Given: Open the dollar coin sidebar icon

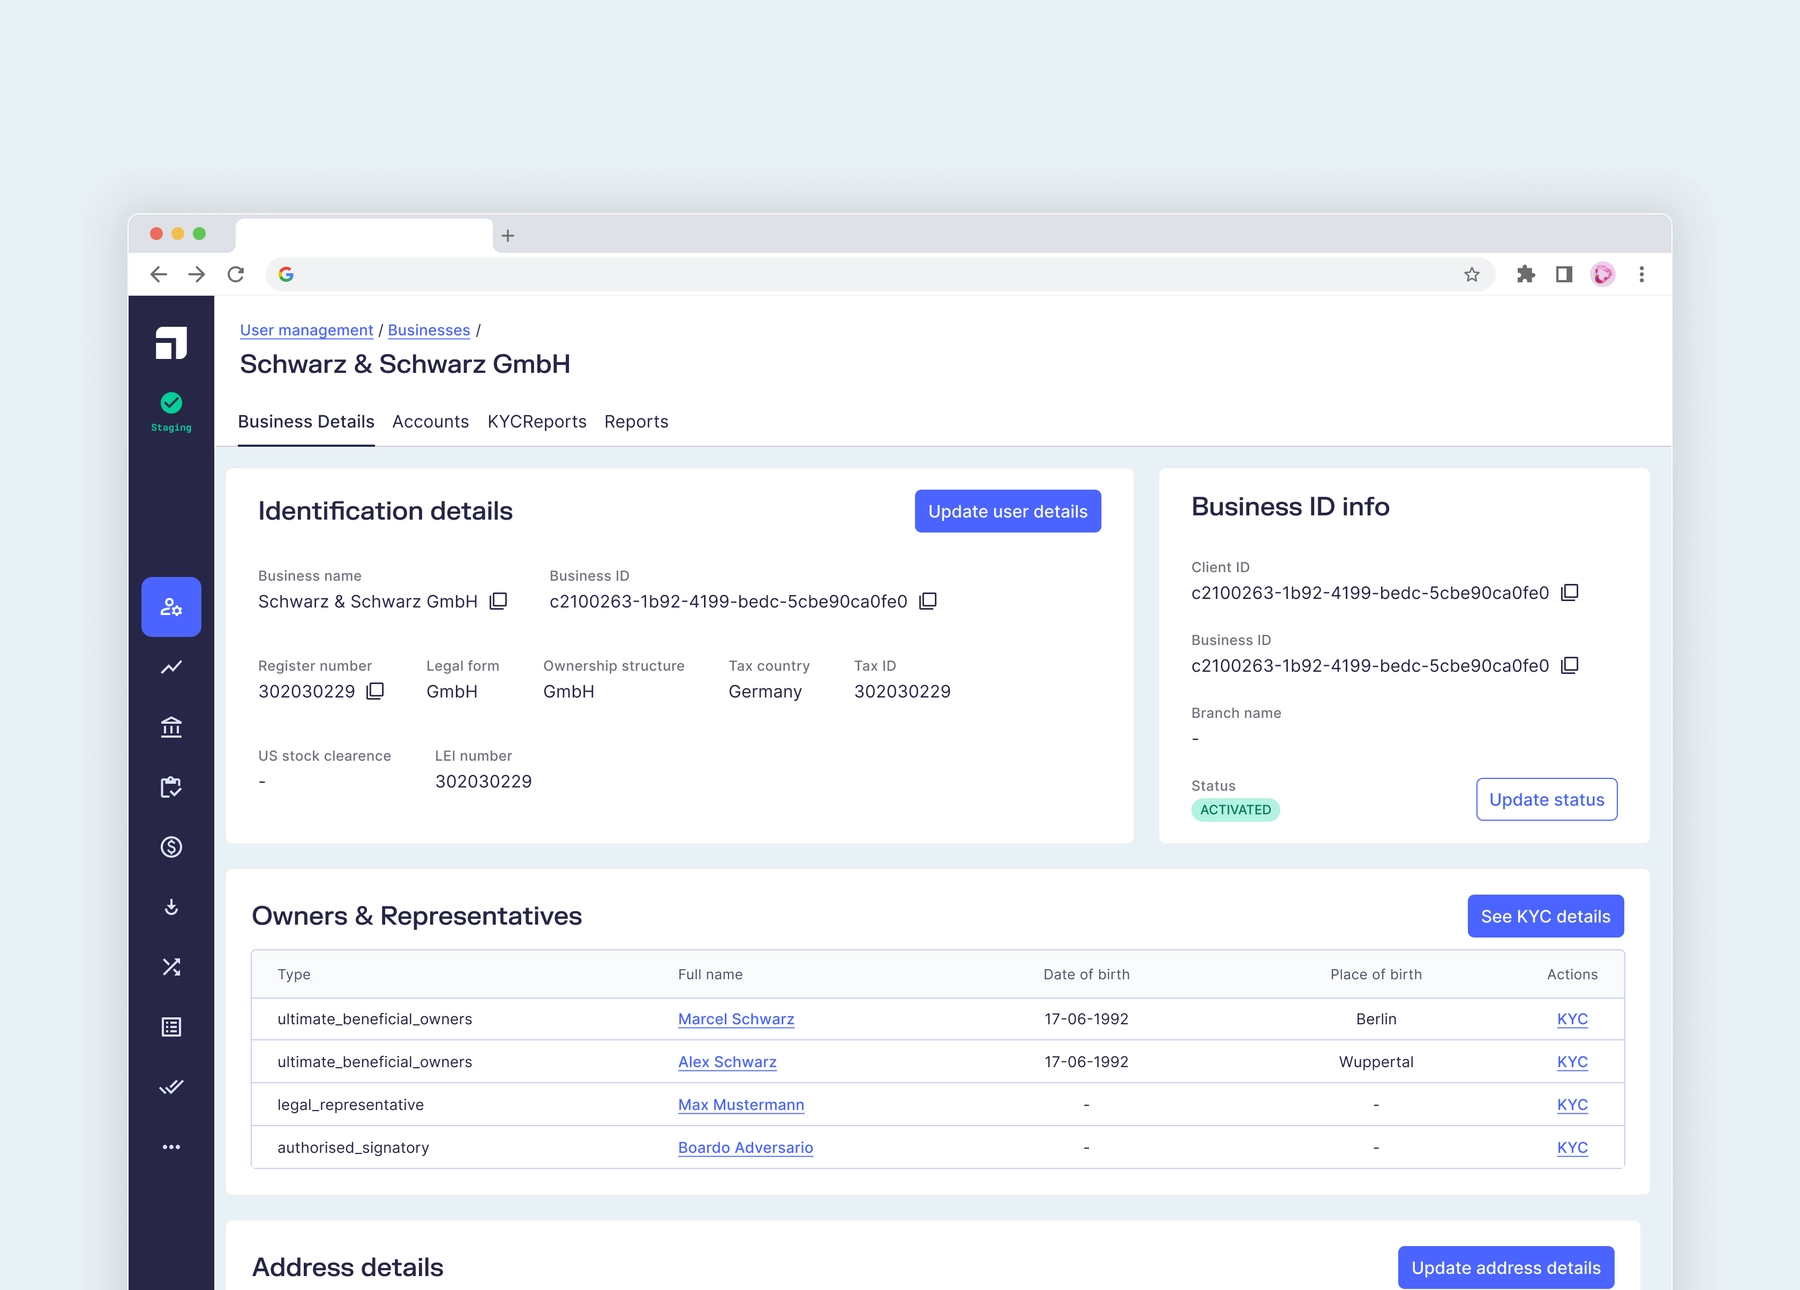Looking at the screenshot, I should coord(171,847).
